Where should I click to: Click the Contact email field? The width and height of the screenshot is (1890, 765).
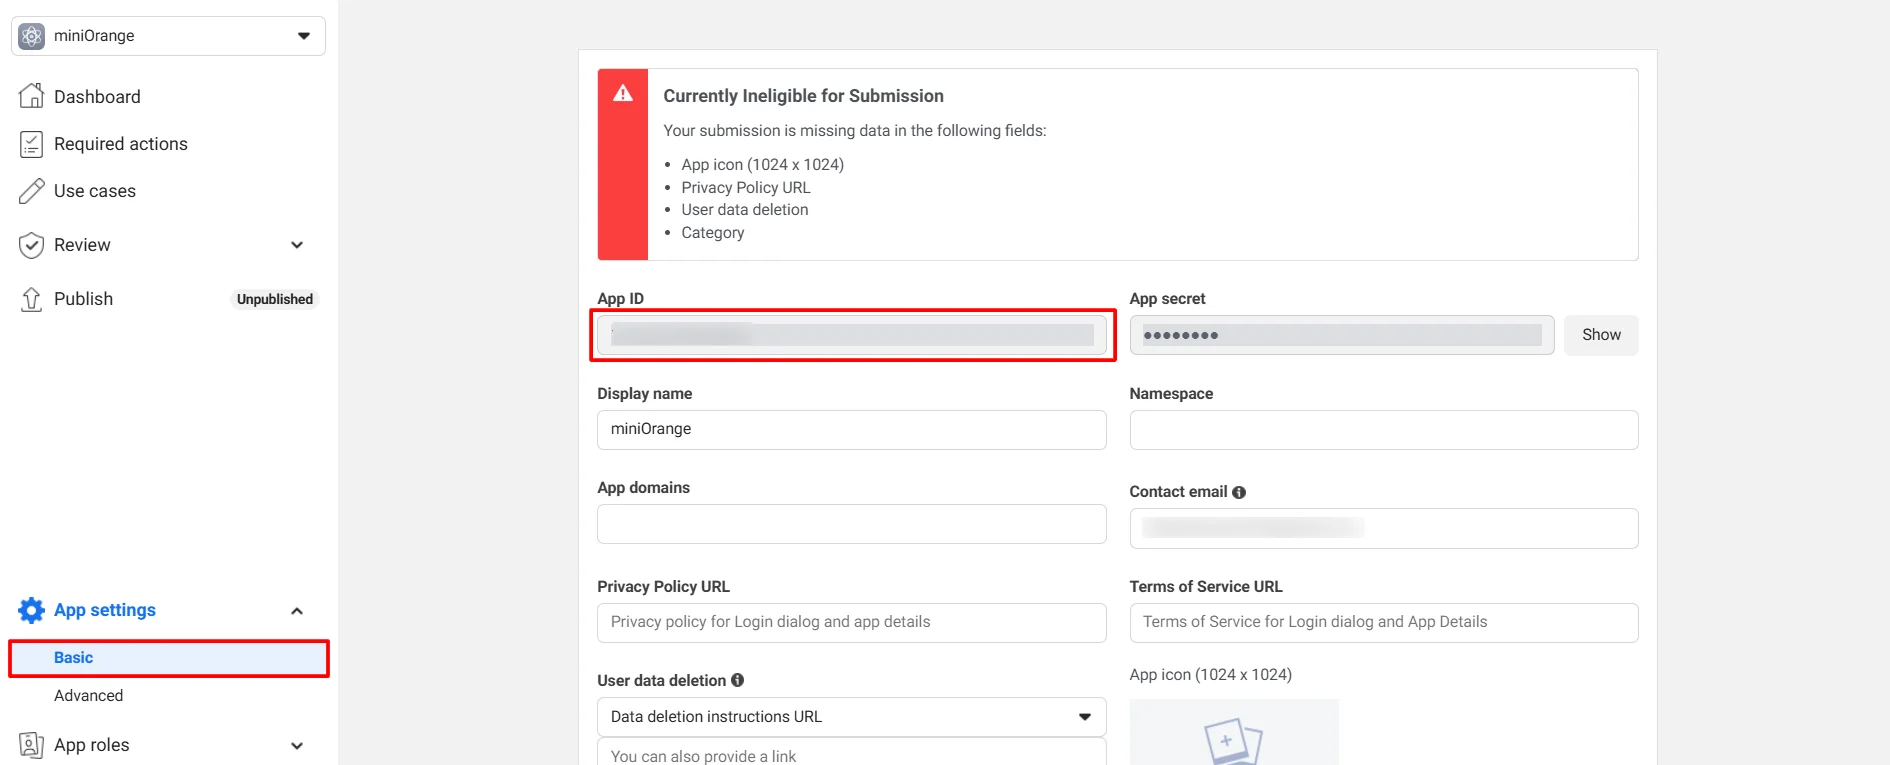(x=1384, y=528)
